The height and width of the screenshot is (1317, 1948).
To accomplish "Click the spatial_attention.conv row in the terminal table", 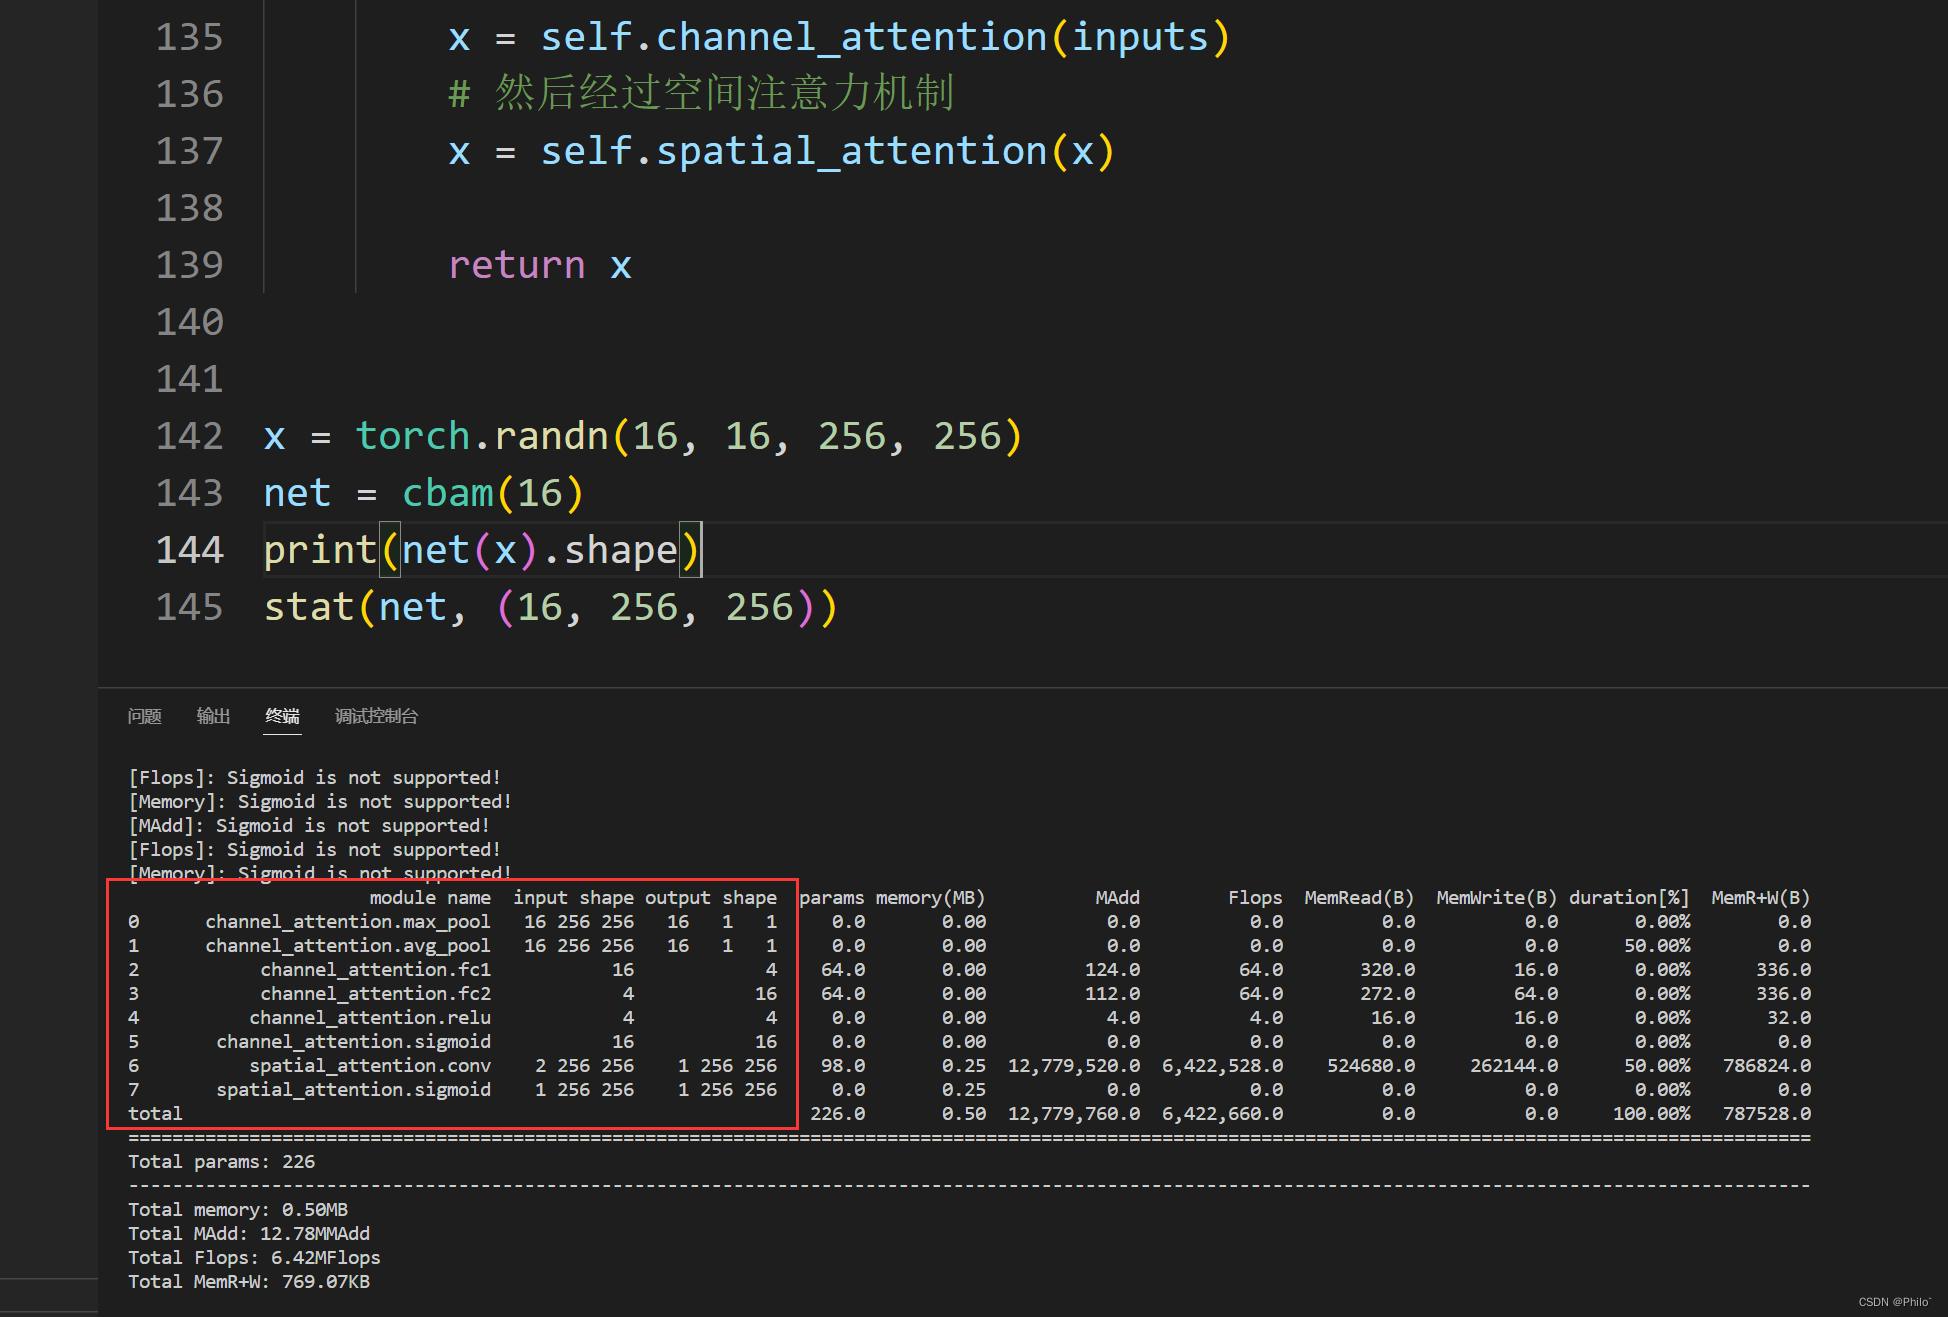I will (370, 1065).
